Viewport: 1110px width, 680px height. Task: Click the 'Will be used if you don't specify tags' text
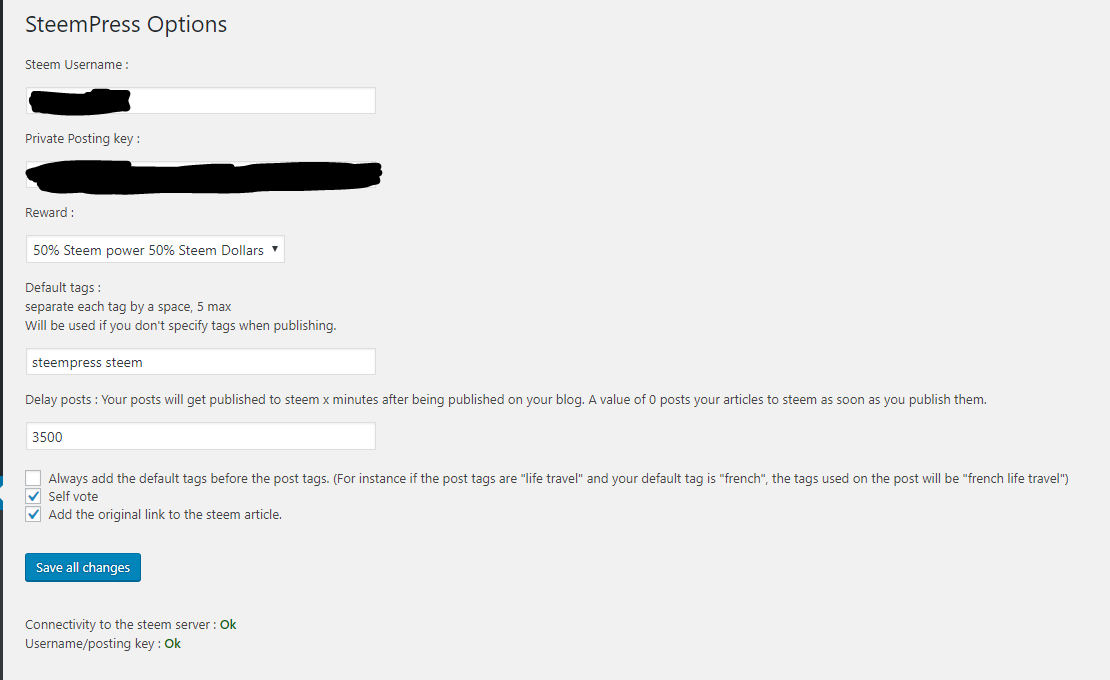(x=180, y=325)
